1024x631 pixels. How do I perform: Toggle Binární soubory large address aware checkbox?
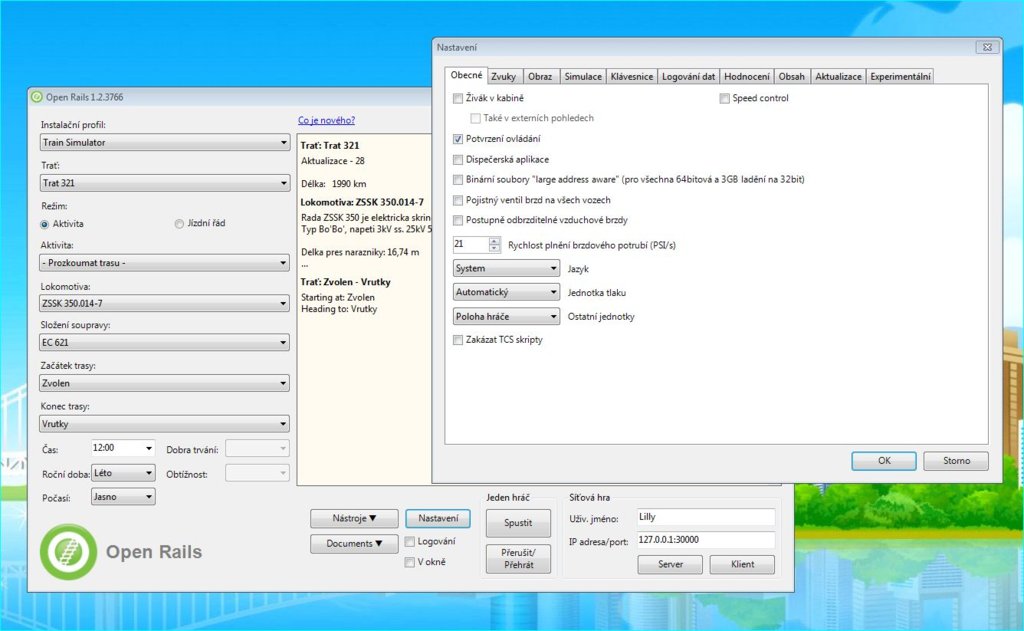point(458,180)
